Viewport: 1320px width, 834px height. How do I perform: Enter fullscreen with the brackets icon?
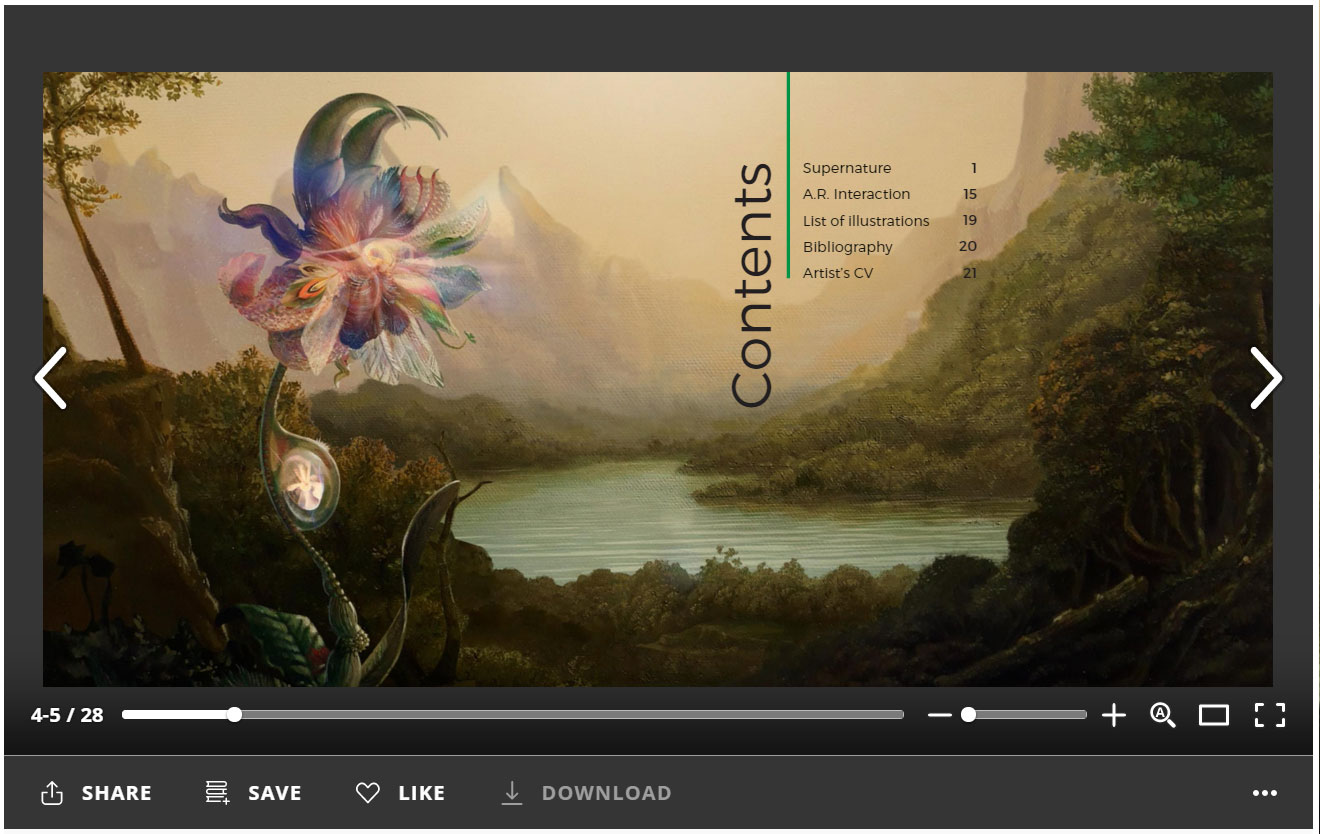tap(1270, 714)
